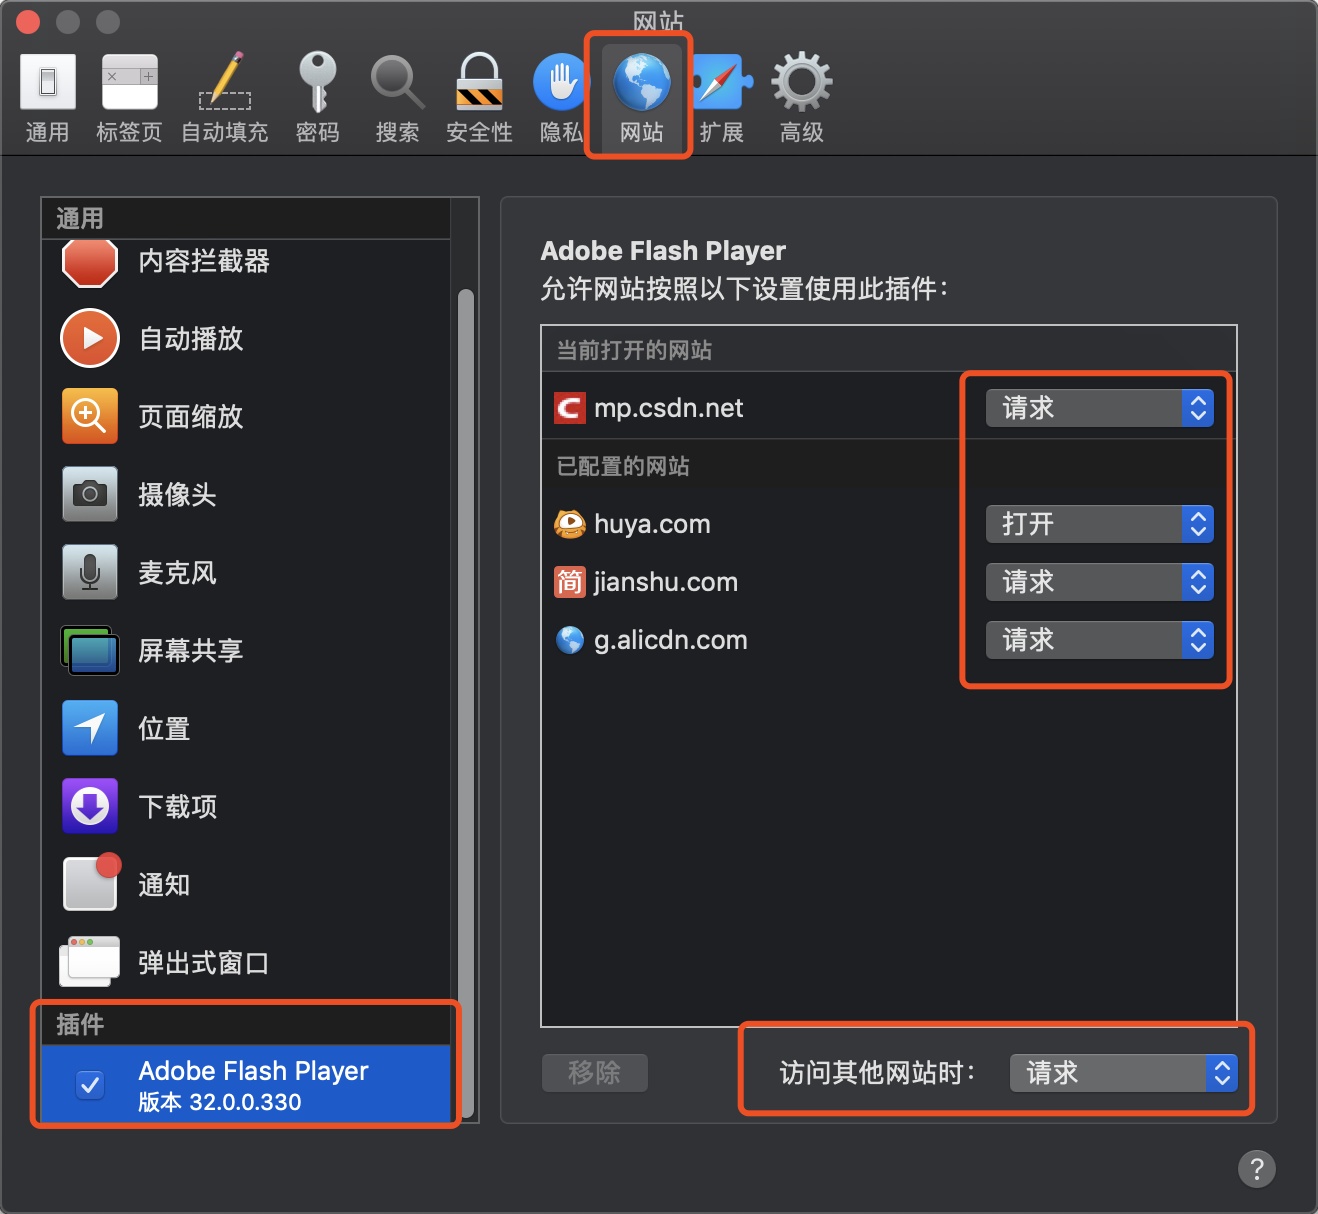The height and width of the screenshot is (1214, 1318).
Task: Select the 摄像头 sidebar label
Action: coord(178,495)
